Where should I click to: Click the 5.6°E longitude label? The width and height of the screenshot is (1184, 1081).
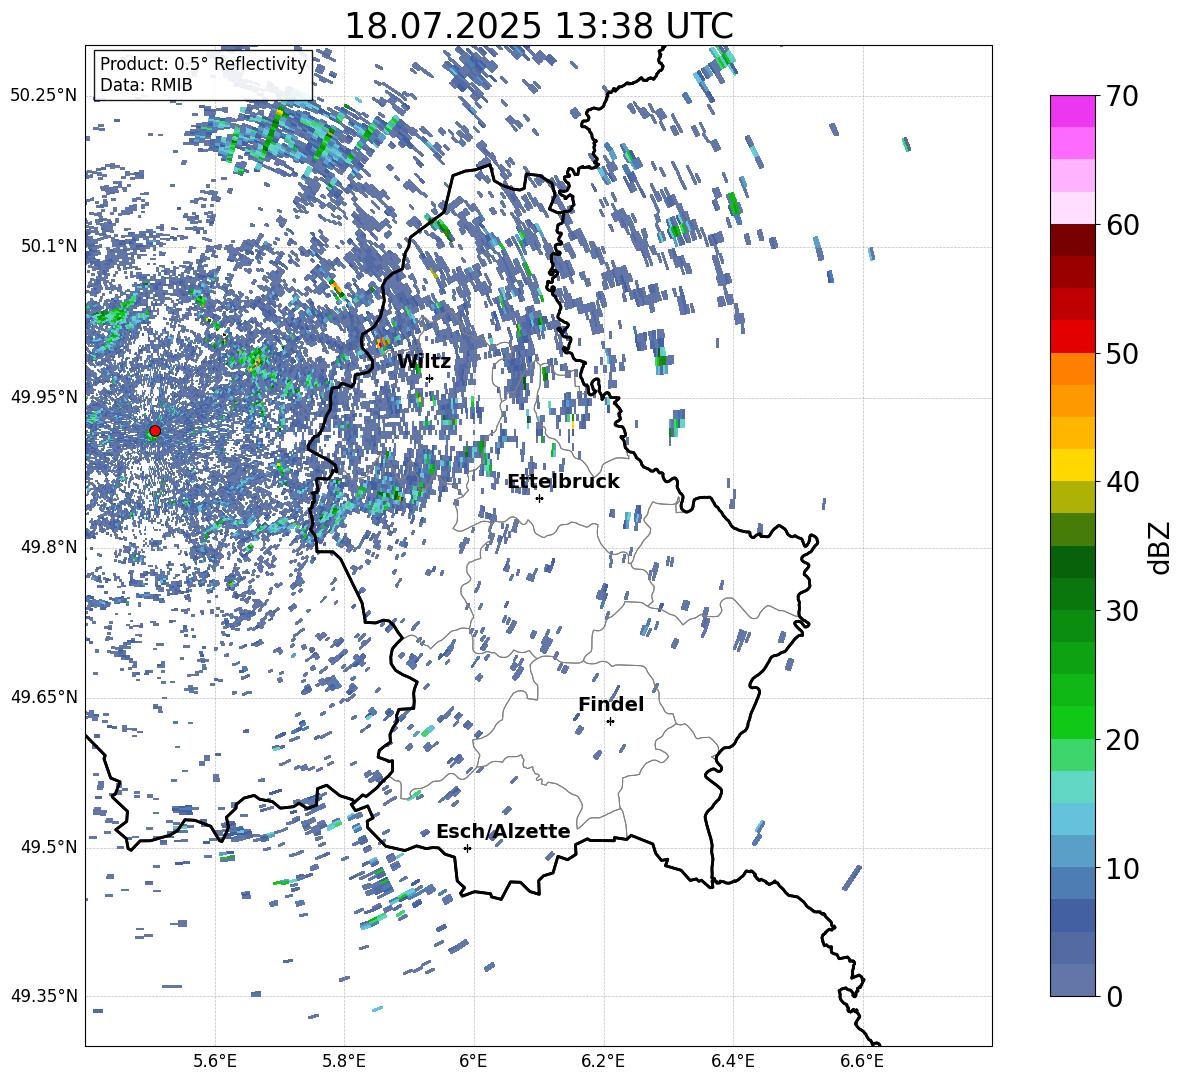click(215, 1061)
